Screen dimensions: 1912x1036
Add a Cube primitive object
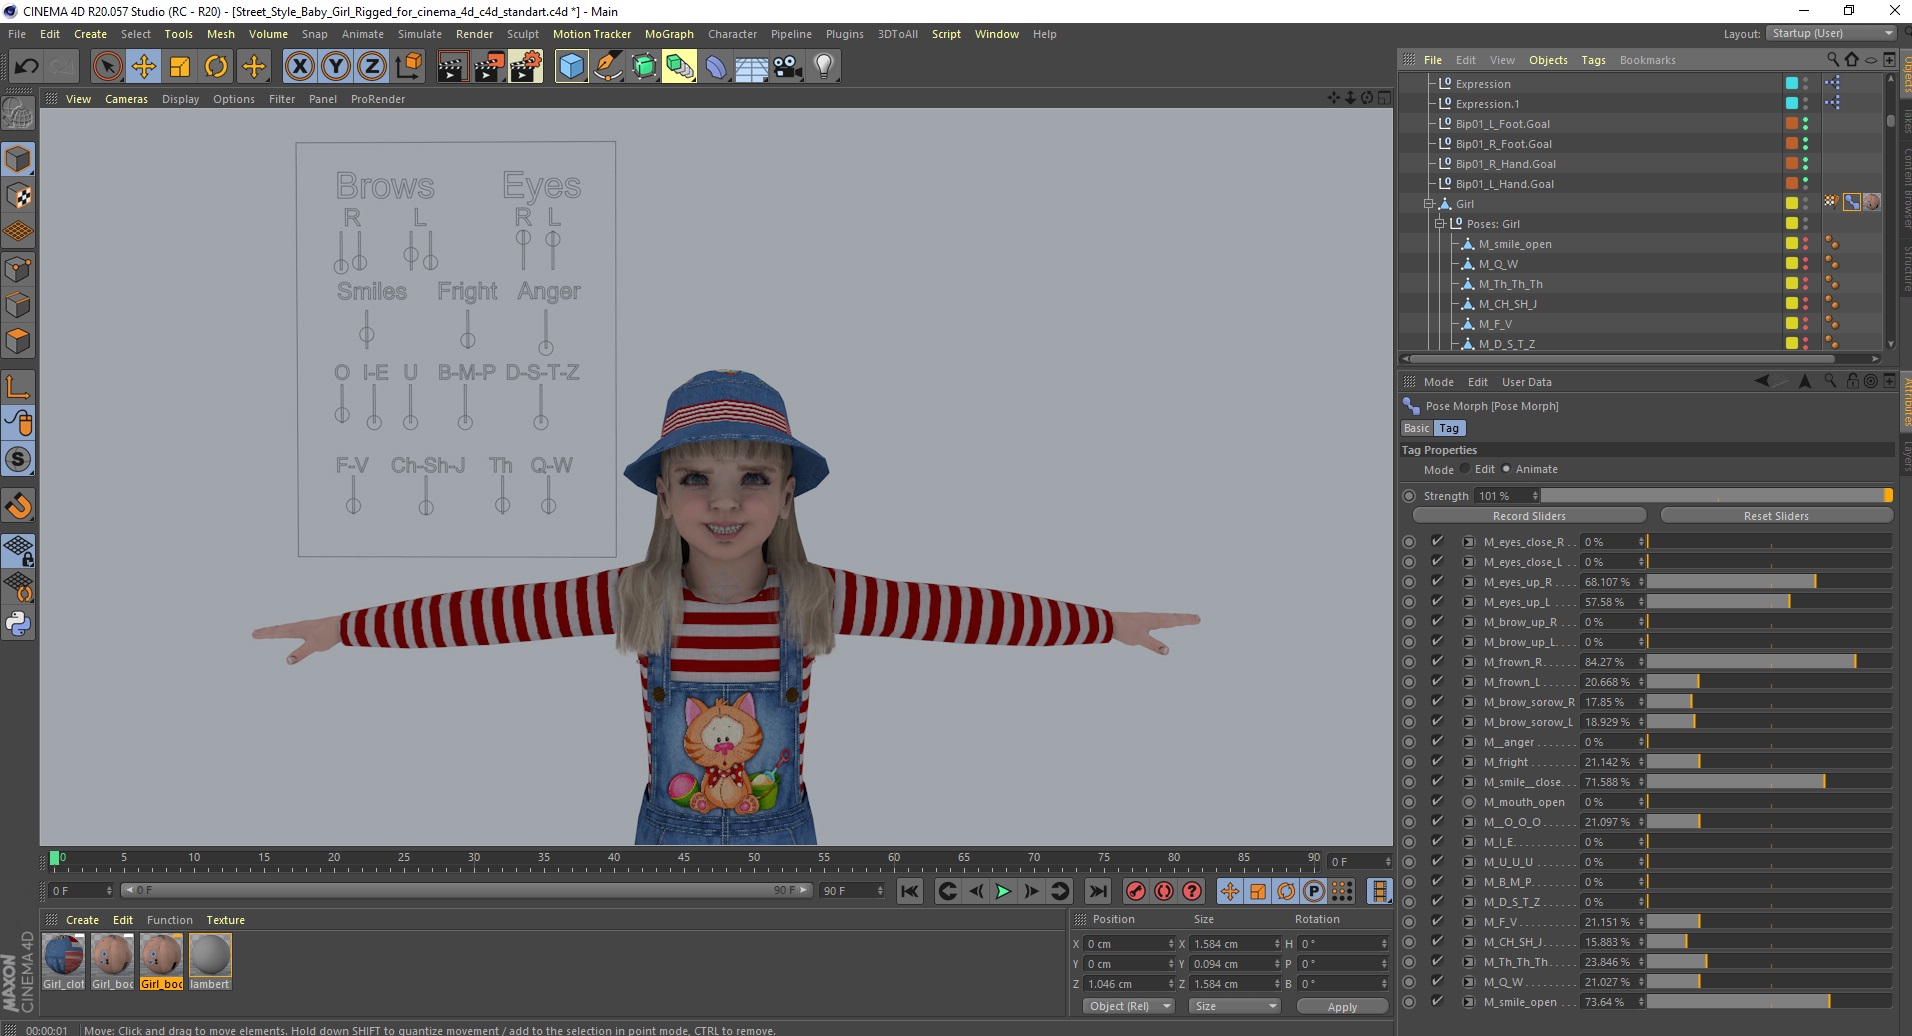(x=571, y=67)
